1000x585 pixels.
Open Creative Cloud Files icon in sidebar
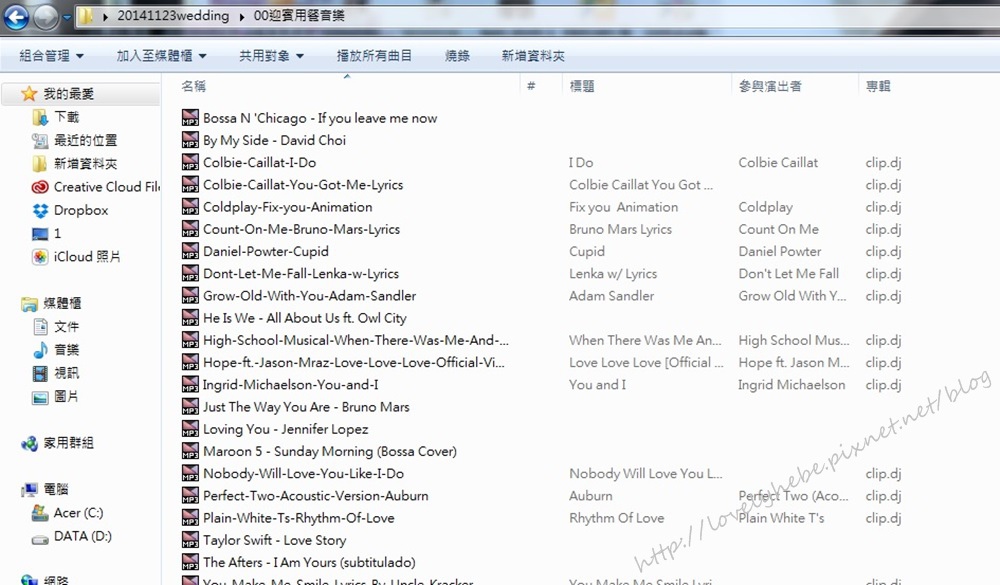point(40,187)
